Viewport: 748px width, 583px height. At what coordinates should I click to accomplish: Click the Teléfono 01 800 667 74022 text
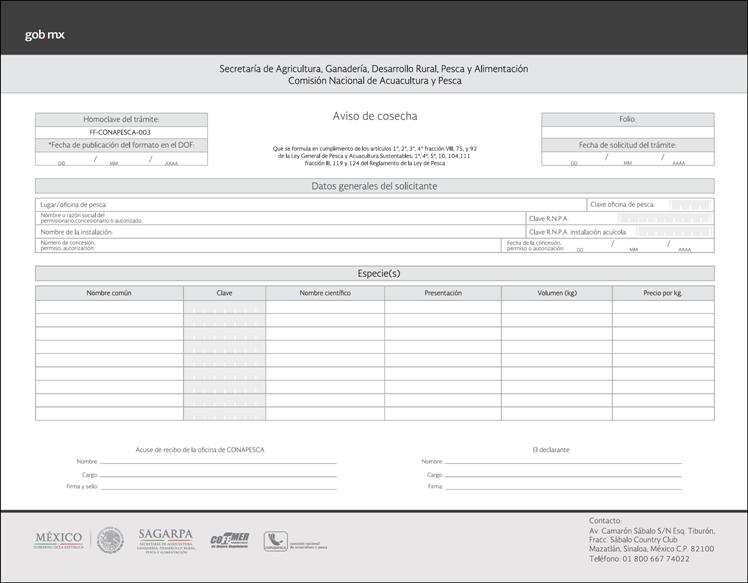(639, 559)
